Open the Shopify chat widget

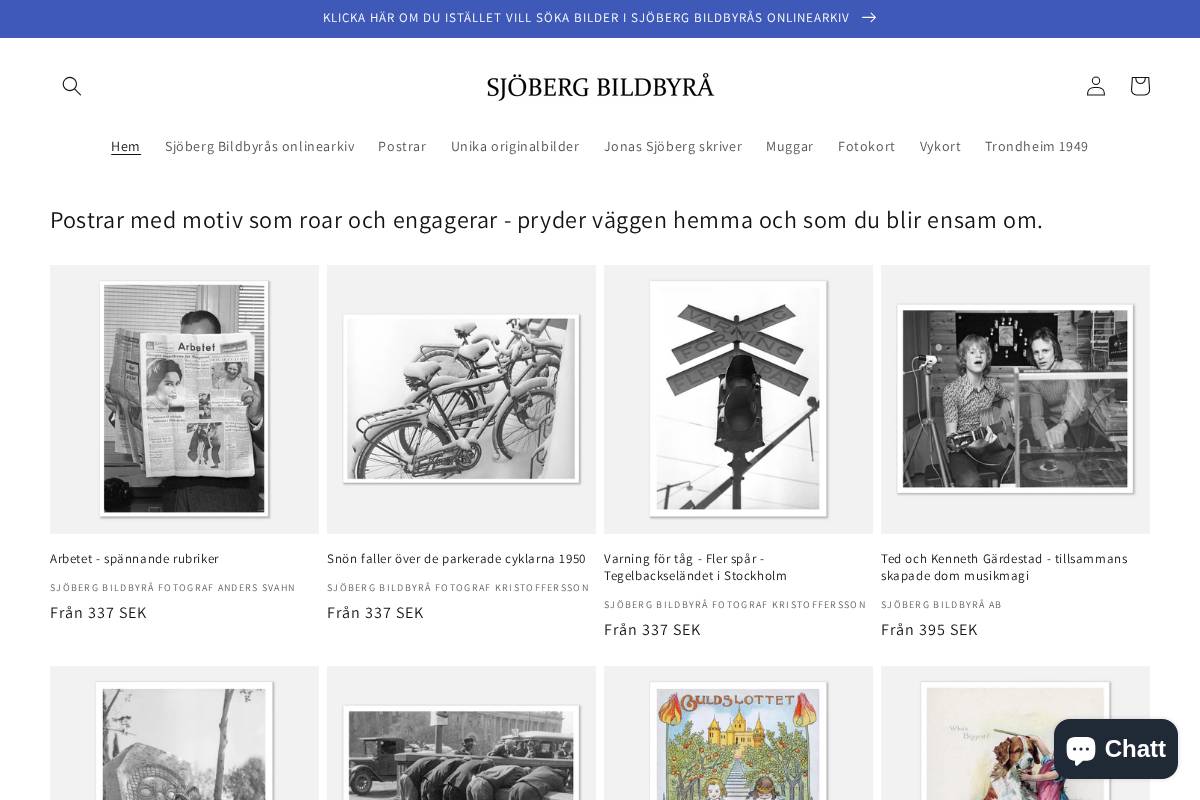pos(1115,749)
